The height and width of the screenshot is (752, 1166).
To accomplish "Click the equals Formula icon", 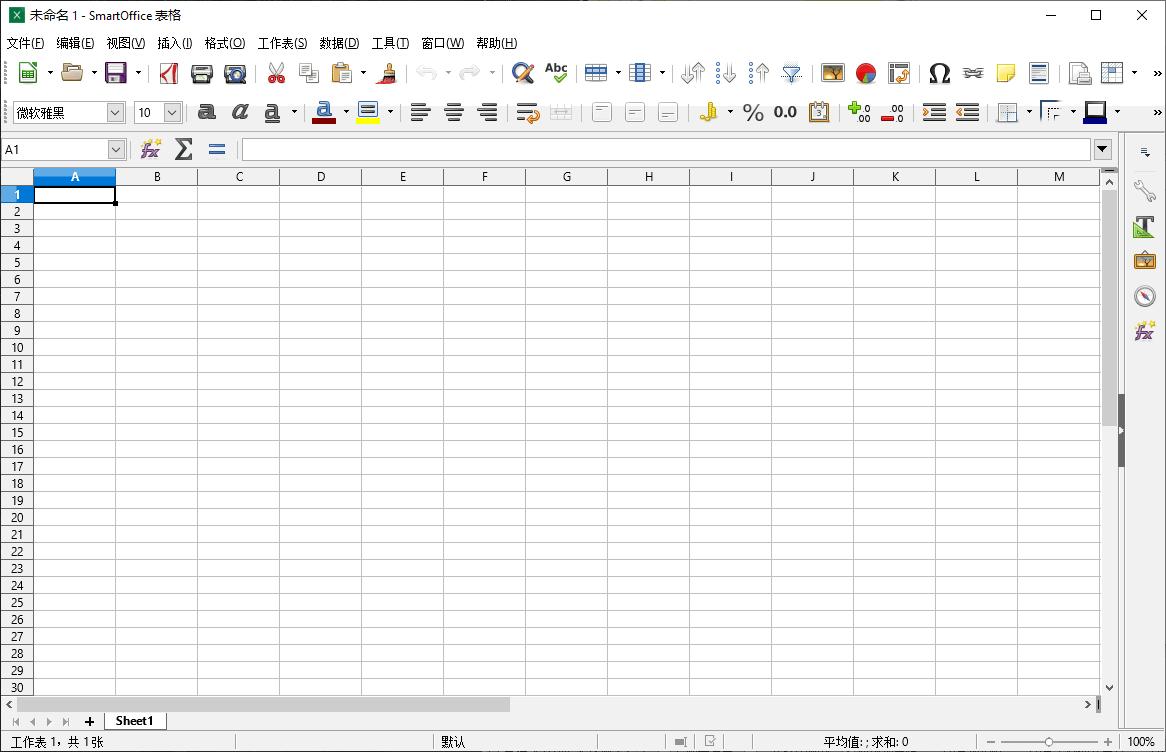I will pos(216,150).
